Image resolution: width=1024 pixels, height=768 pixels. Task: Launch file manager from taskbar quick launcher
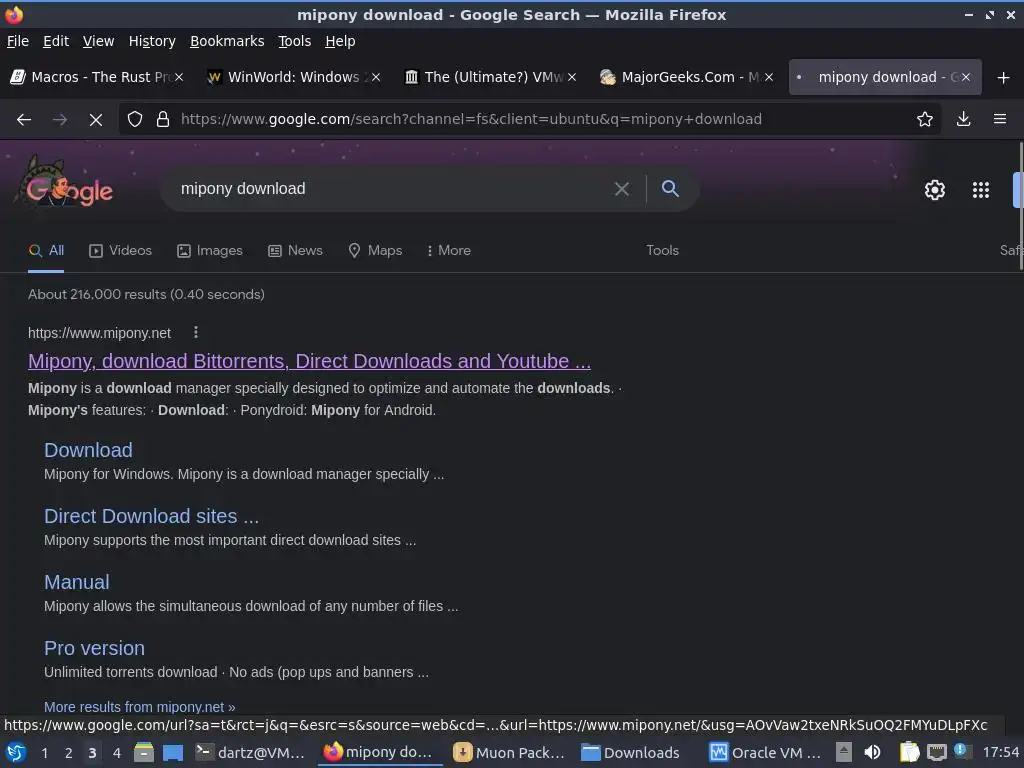coord(143,752)
